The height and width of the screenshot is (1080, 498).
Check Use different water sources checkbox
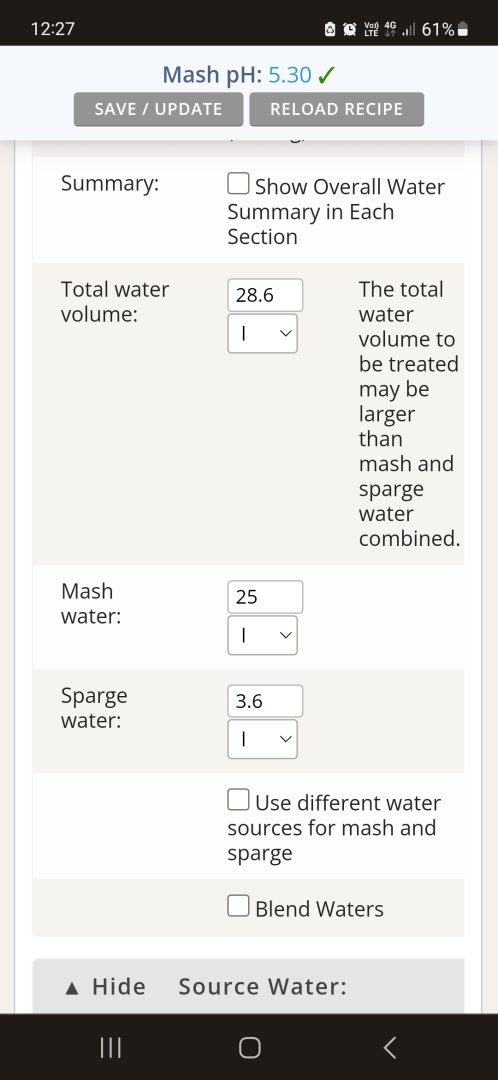[x=238, y=800]
